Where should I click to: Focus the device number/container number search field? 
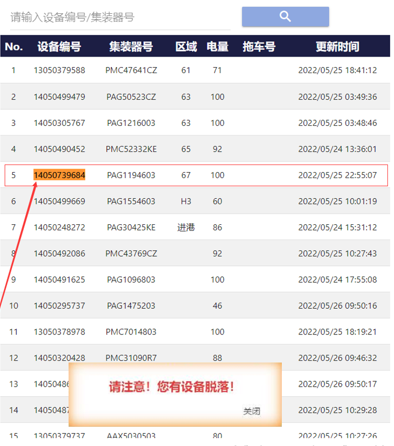tap(120, 17)
